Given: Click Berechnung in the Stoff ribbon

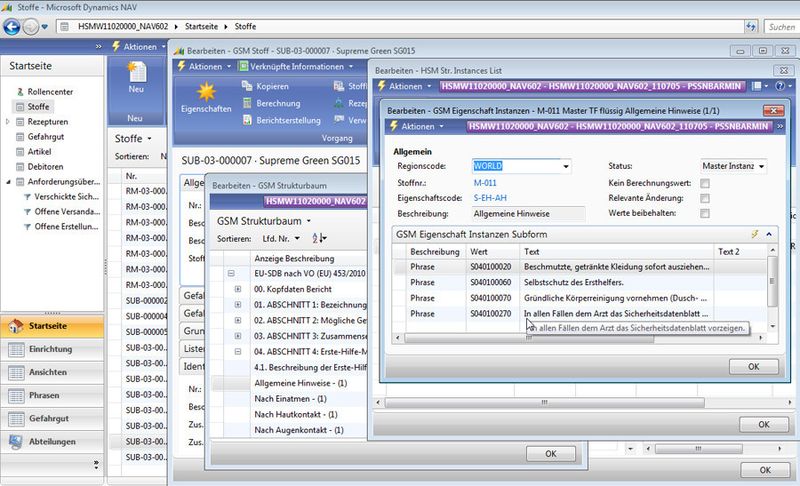Looking at the screenshot, I should tap(271, 103).
